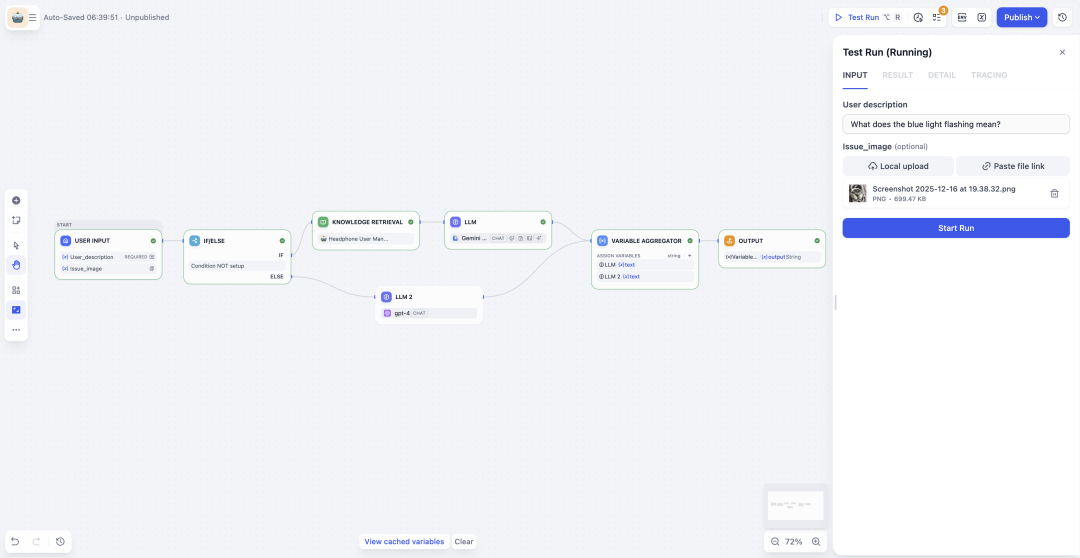The width and height of the screenshot is (1080, 558).
Task: Click the Start Run button
Action: pos(955,228)
